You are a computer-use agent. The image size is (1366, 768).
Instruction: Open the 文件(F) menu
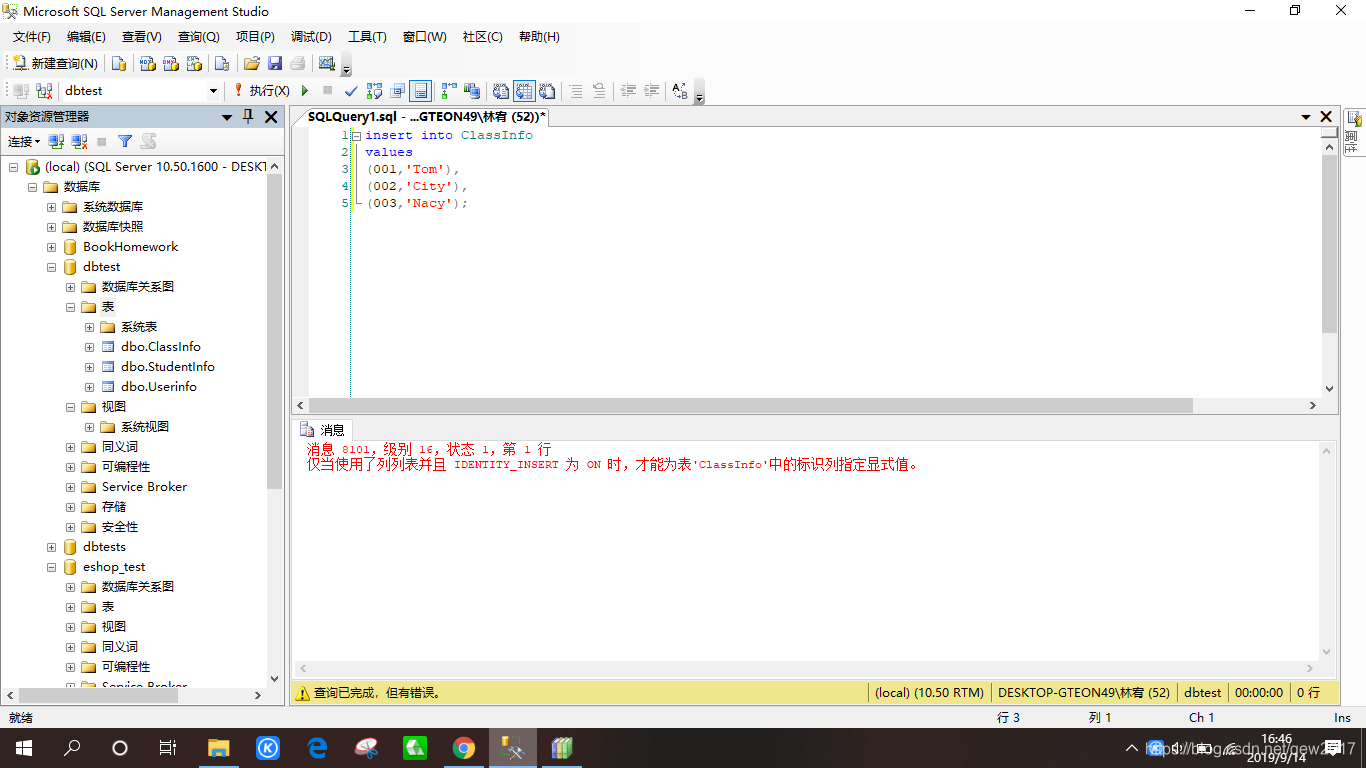[32, 37]
